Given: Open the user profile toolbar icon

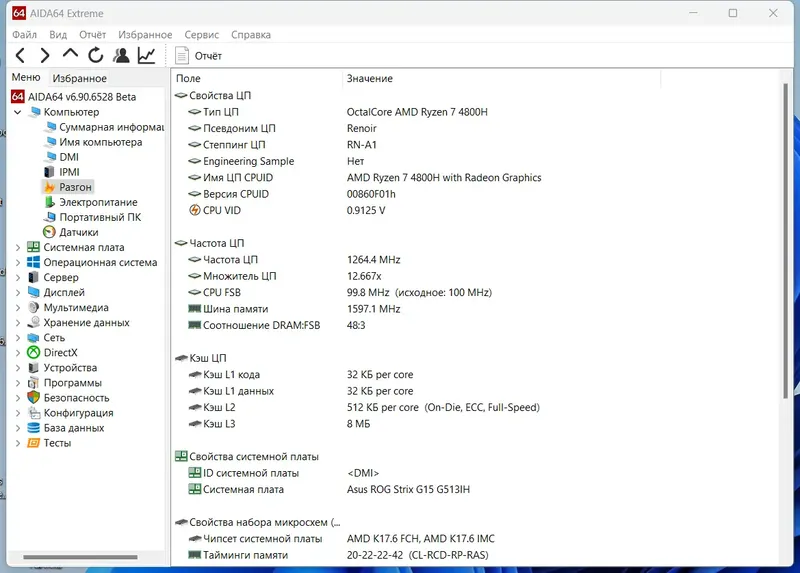Looking at the screenshot, I should point(121,55).
